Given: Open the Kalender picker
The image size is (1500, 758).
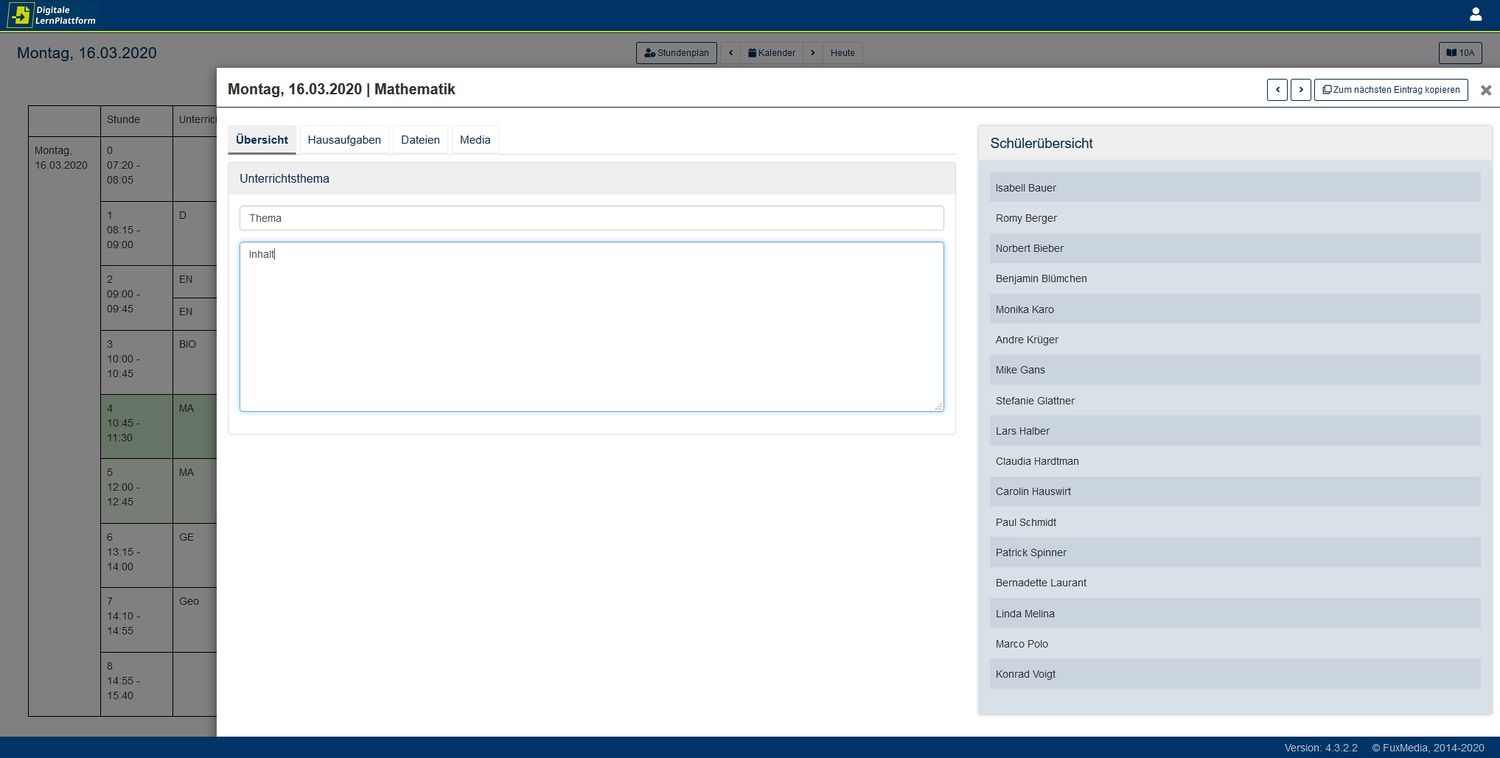Looking at the screenshot, I should click(x=772, y=53).
